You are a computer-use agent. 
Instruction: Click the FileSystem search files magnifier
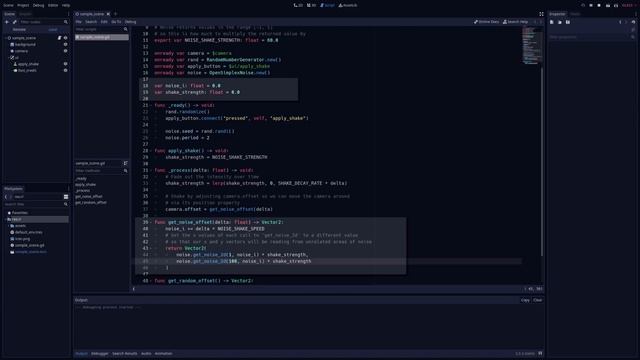66,204
